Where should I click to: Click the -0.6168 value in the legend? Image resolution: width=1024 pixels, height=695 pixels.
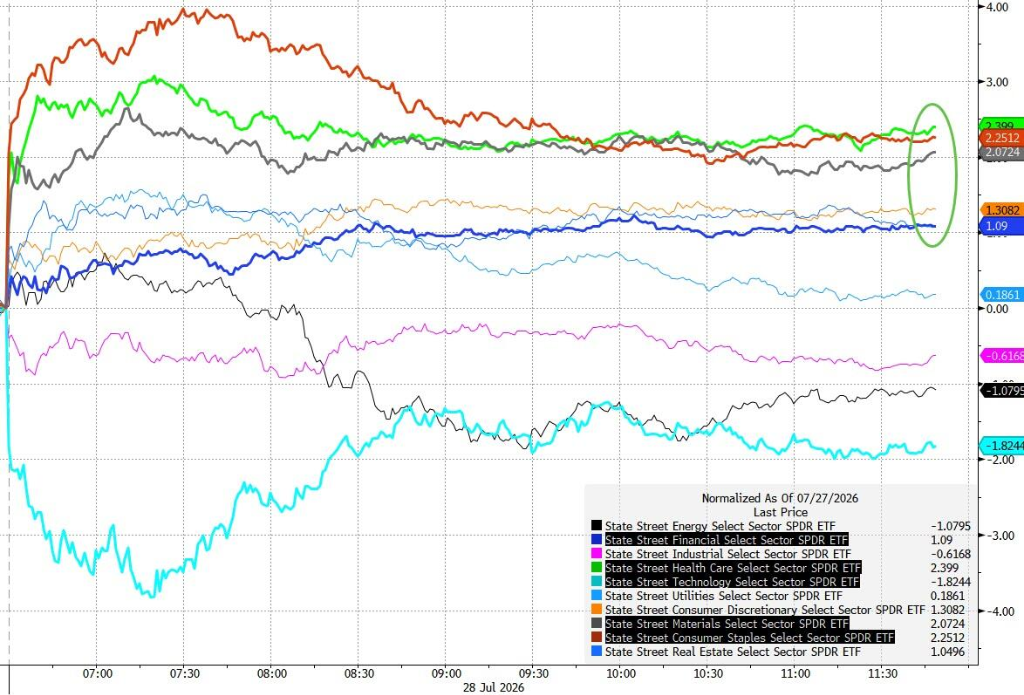[950, 554]
